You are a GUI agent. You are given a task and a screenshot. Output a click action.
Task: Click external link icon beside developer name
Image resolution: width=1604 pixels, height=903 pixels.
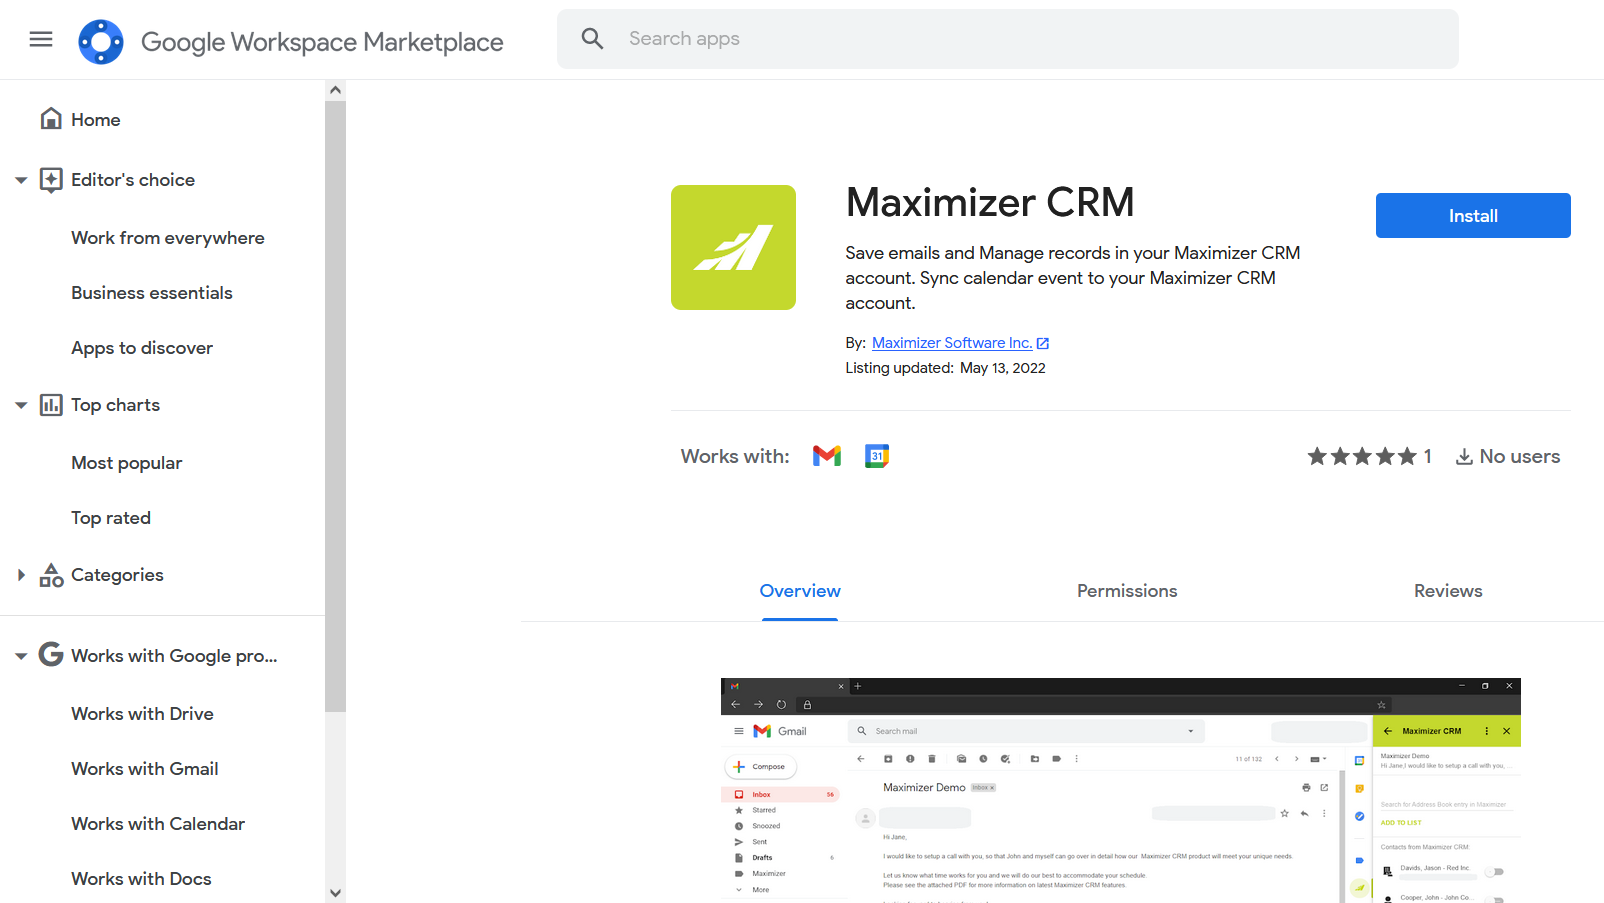coord(1043,343)
